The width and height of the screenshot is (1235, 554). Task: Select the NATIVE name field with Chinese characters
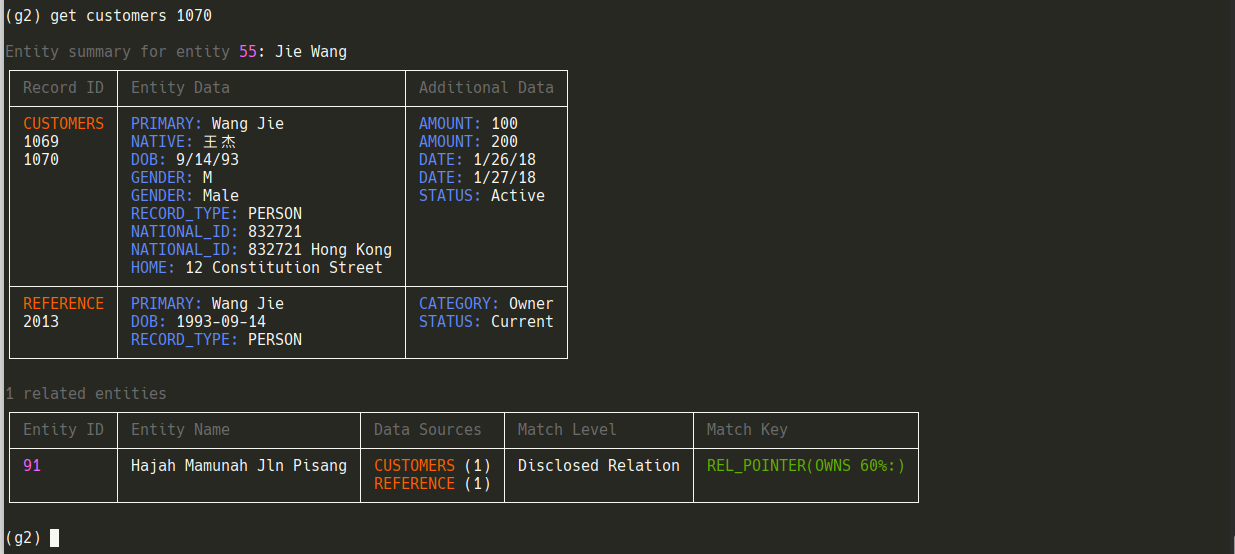[x=184, y=142]
